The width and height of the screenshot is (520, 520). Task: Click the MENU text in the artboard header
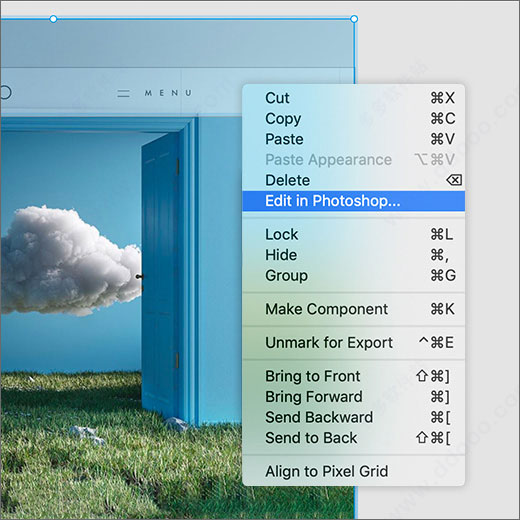(x=168, y=93)
